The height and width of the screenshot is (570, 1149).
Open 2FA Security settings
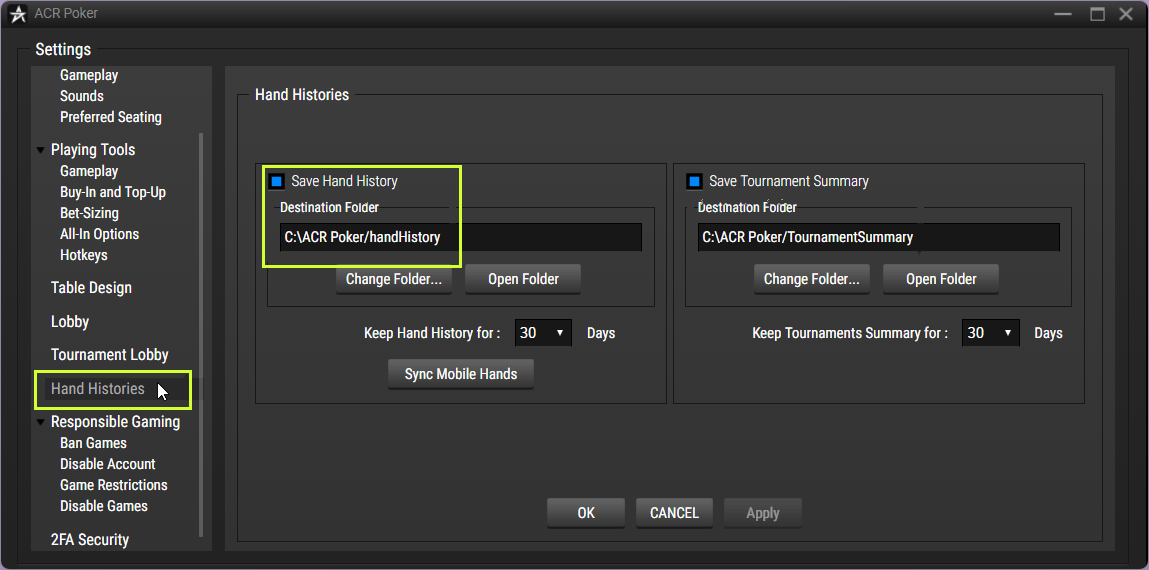coord(89,540)
